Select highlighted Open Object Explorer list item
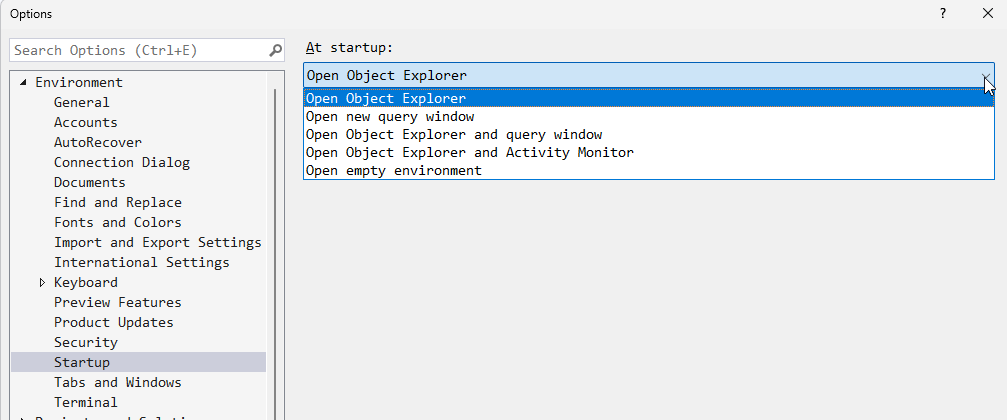This screenshot has width=1007, height=420. click(386, 99)
